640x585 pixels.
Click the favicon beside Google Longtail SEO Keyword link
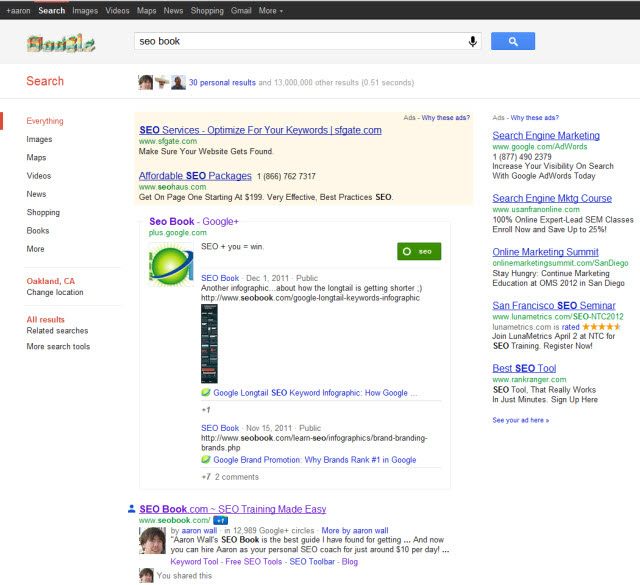click(206, 393)
